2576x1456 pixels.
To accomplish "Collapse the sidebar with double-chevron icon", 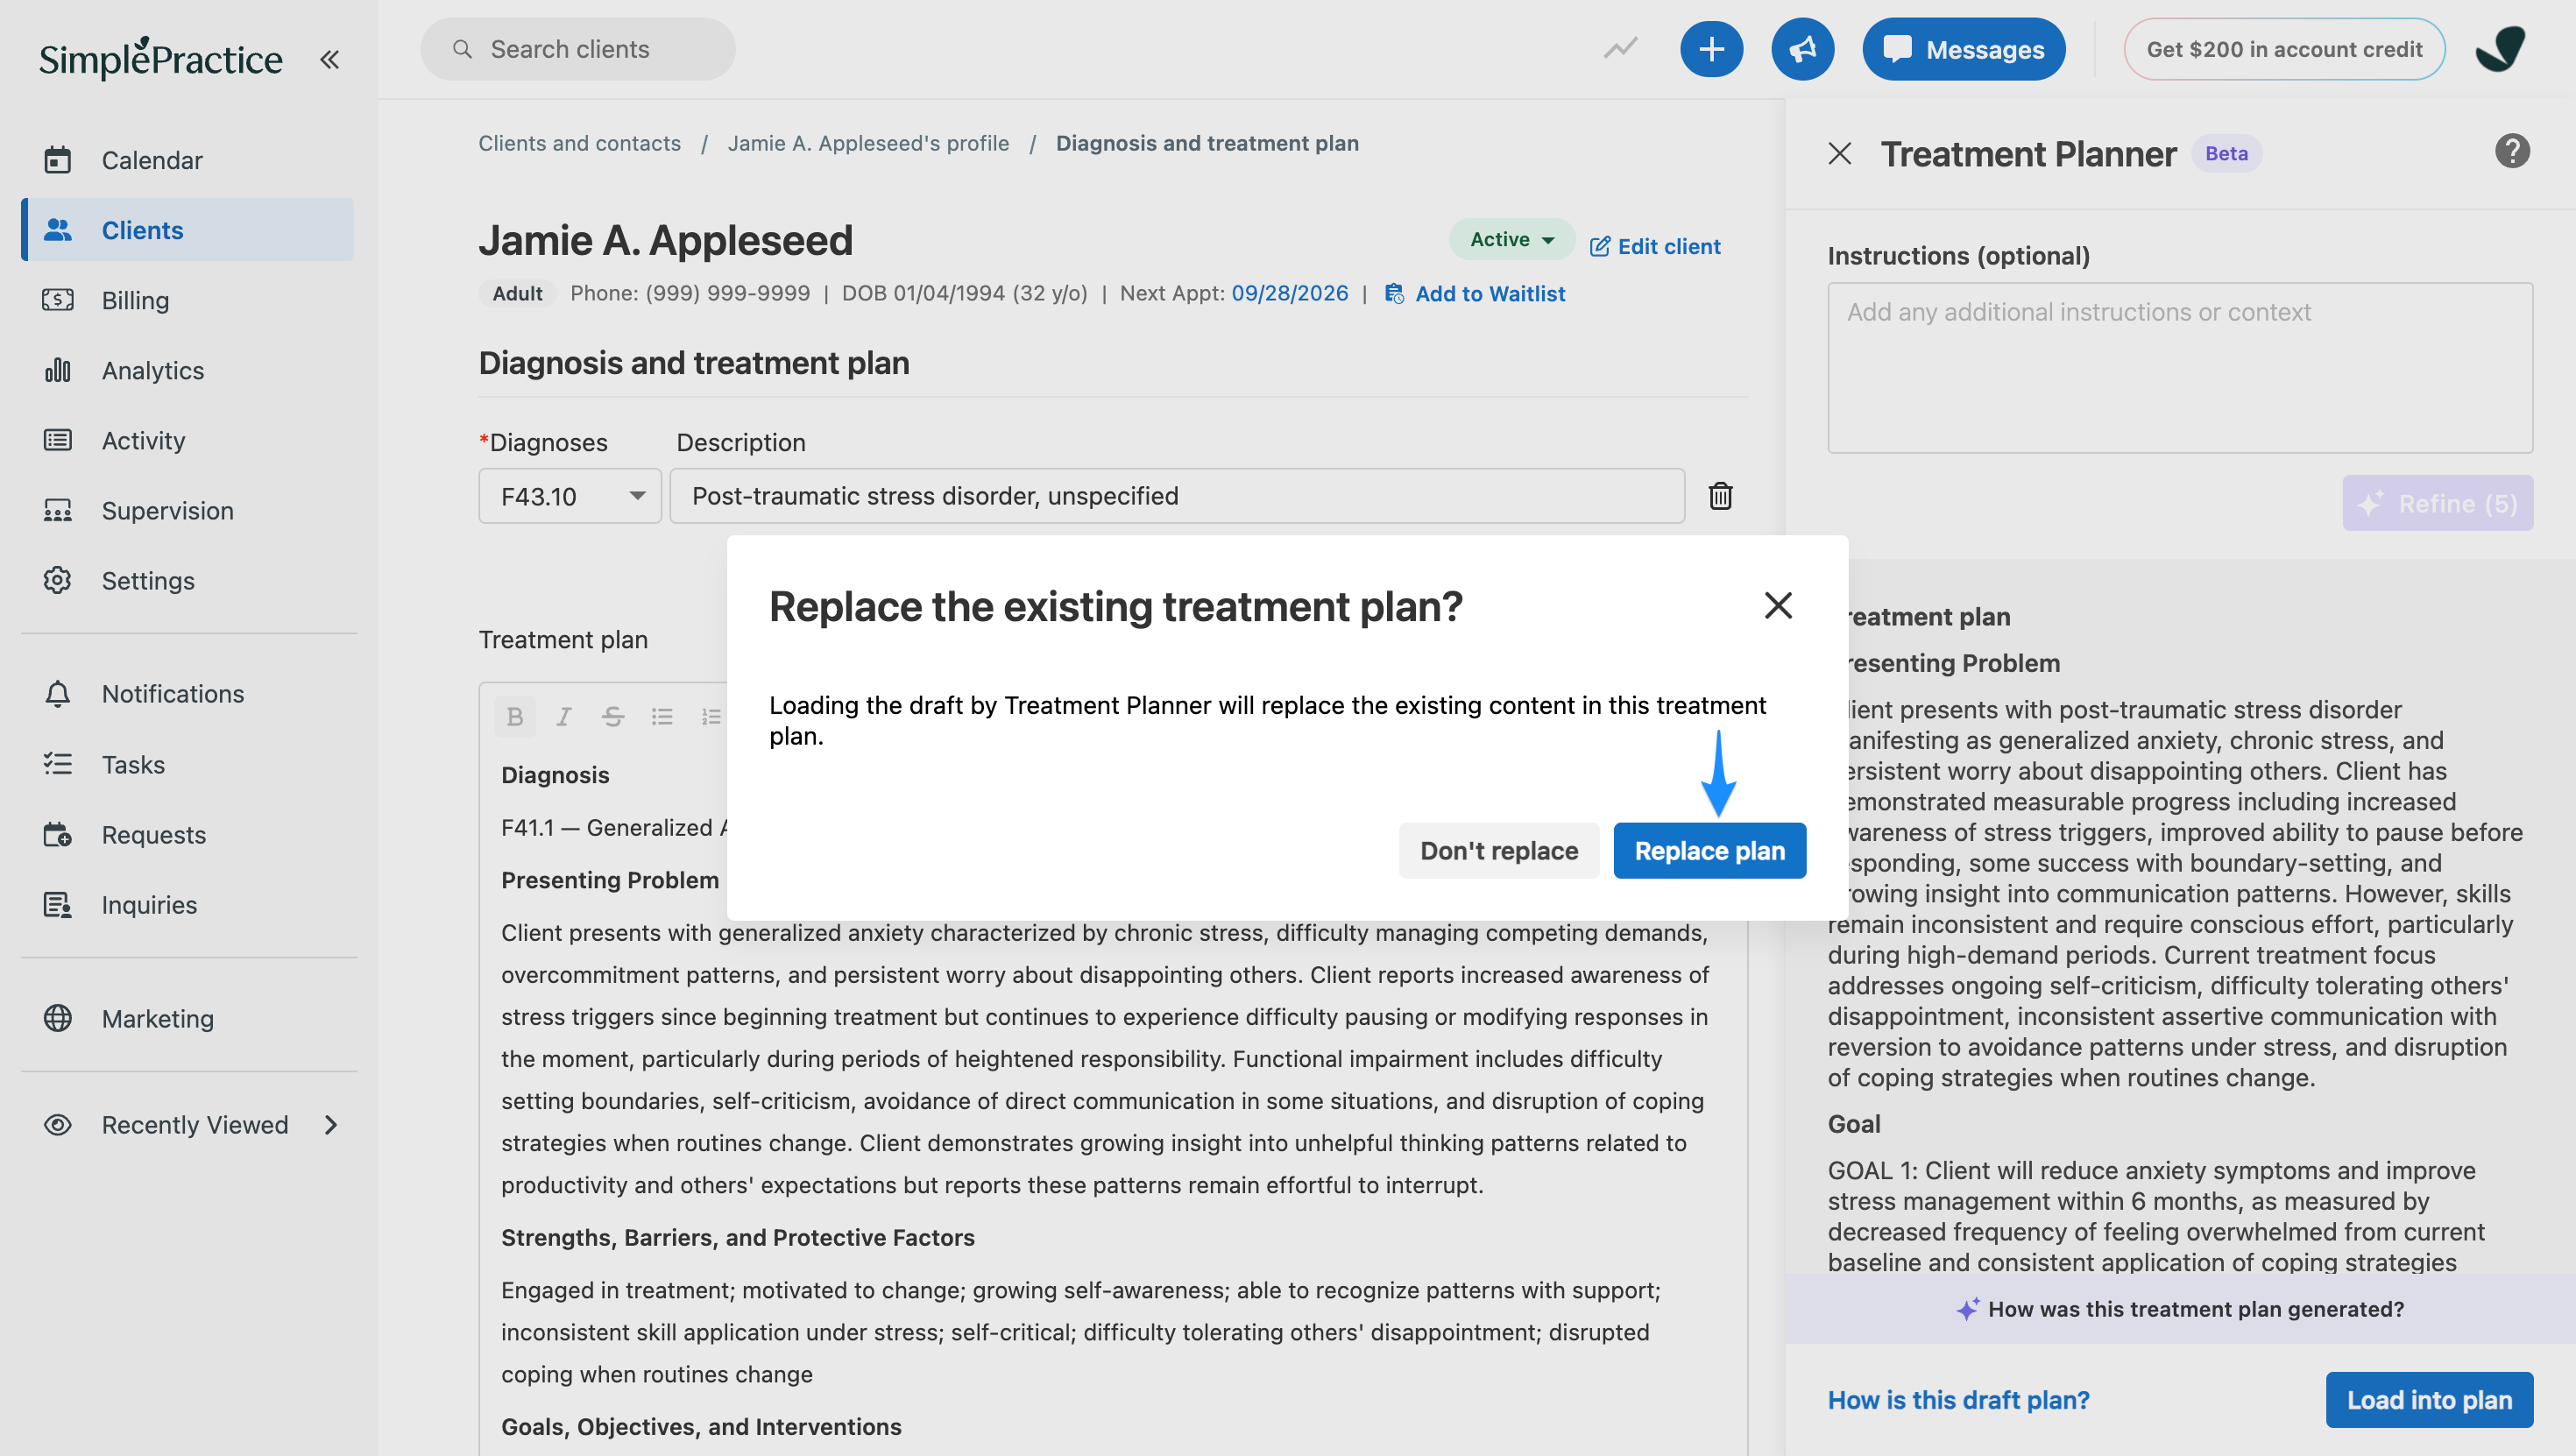I will 329,60.
